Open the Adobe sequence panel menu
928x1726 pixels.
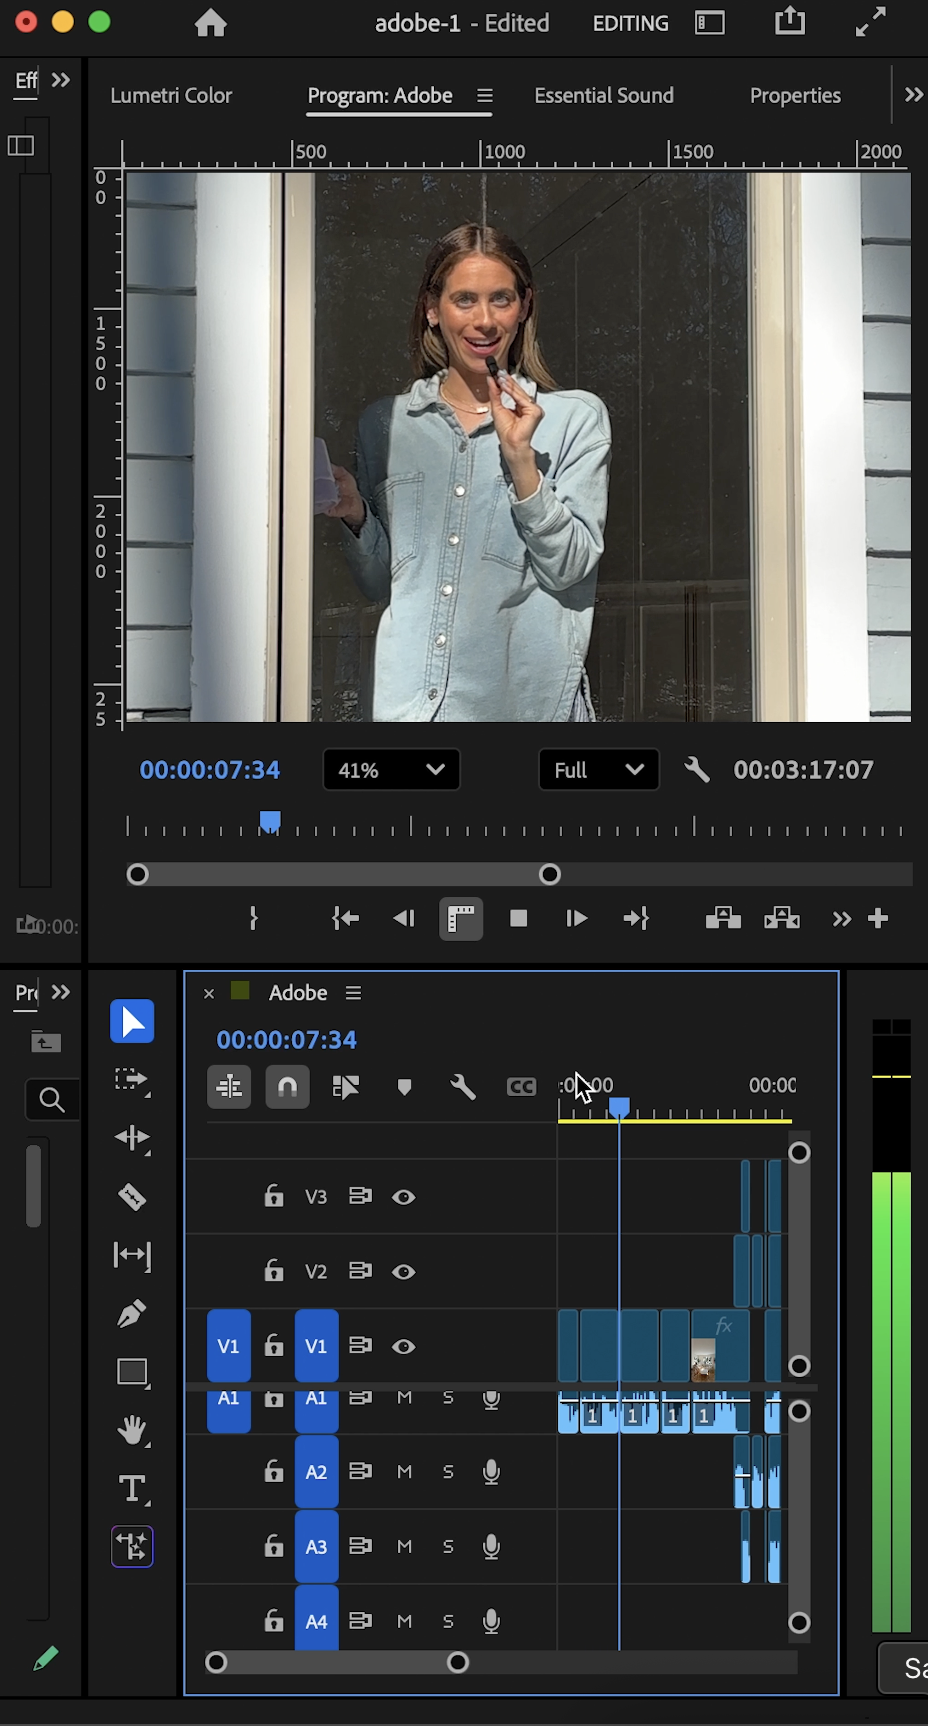[x=353, y=993]
